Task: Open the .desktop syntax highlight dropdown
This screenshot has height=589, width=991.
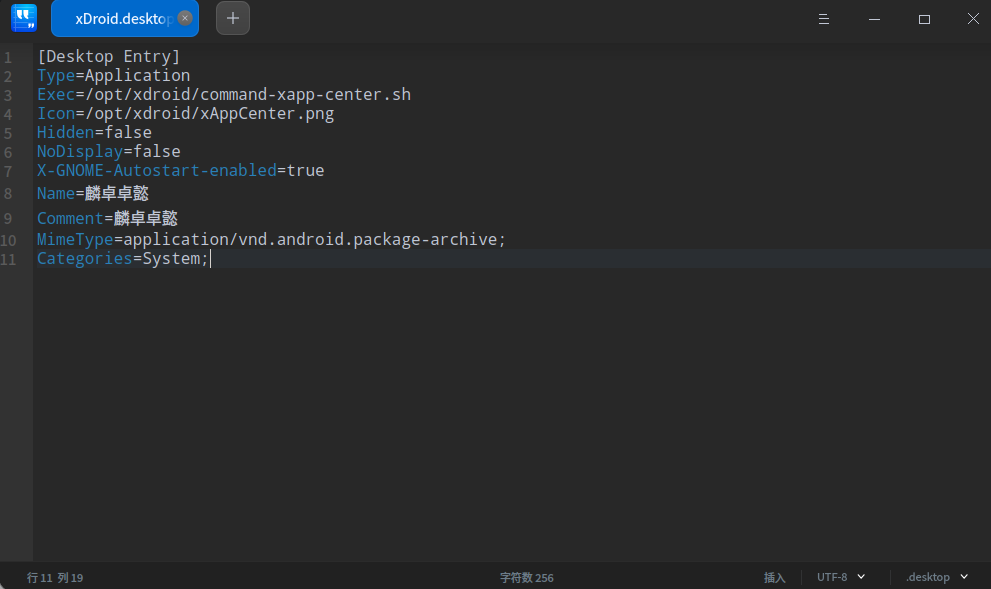Action: pyautogui.click(x=937, y=577)
